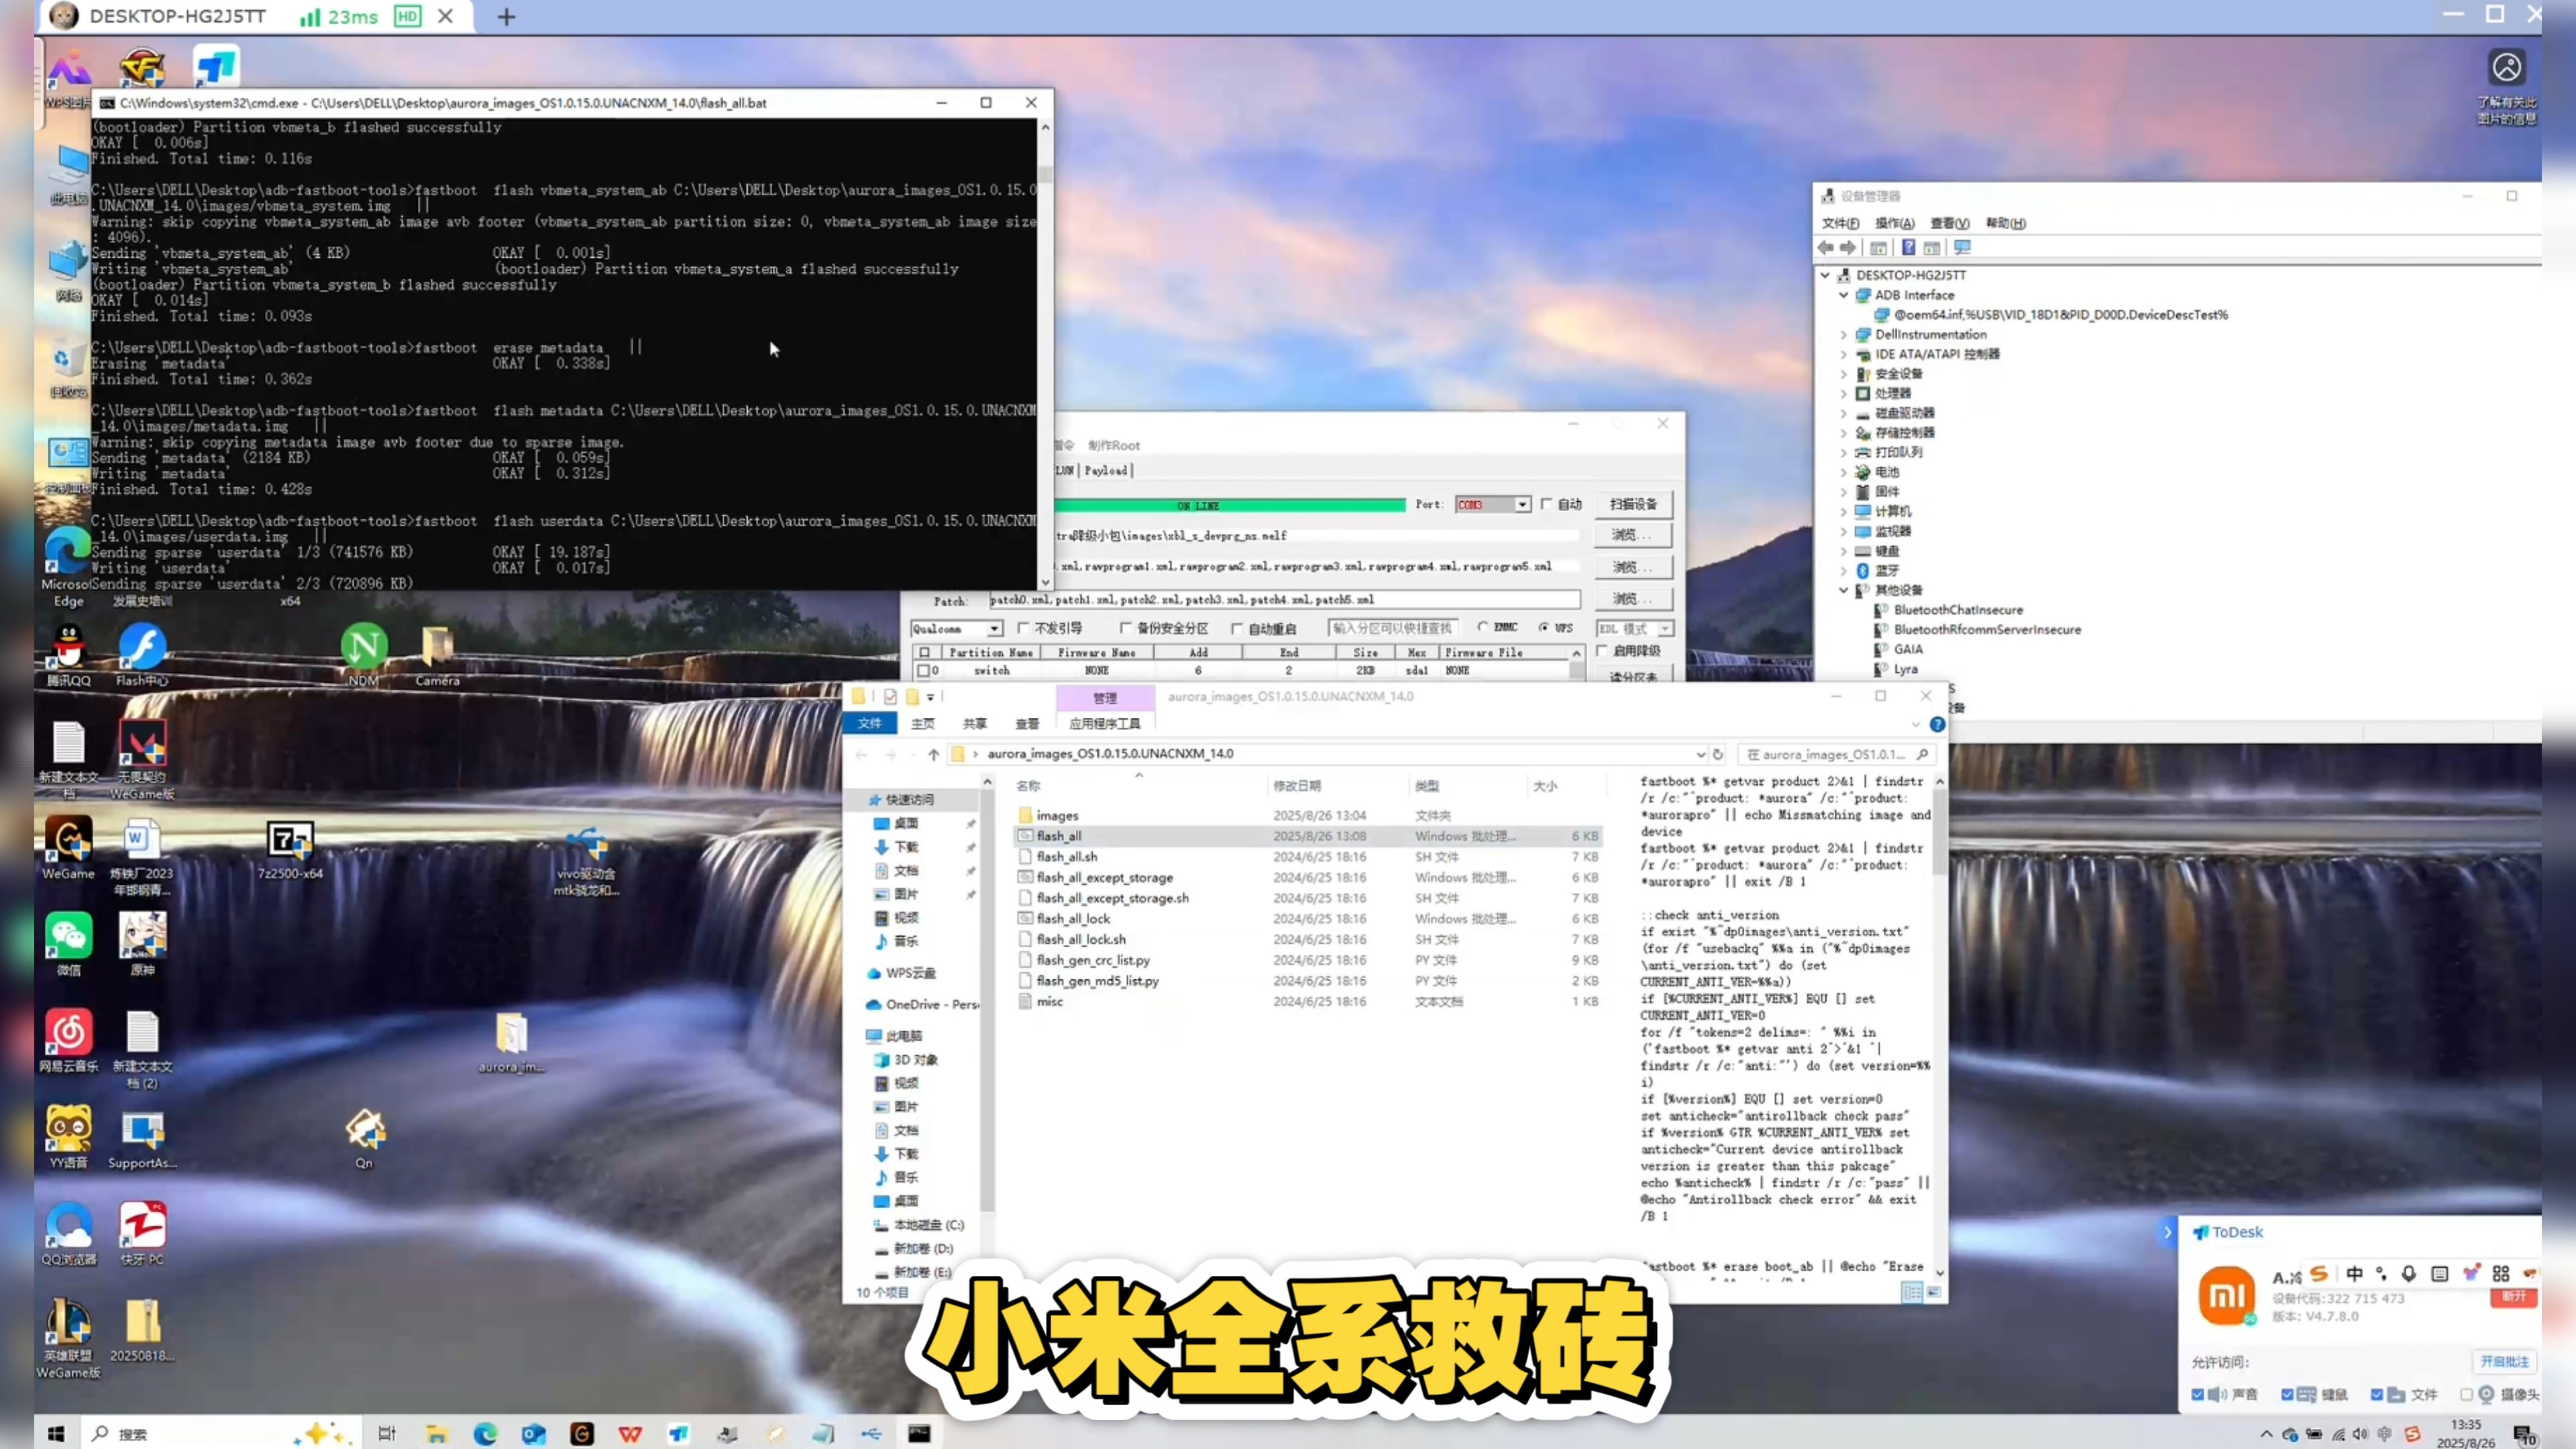This screenshot has height=1449, width=2576.
Task: Open the 快牙 PC desktop icon
Action: pos(142,1233)
